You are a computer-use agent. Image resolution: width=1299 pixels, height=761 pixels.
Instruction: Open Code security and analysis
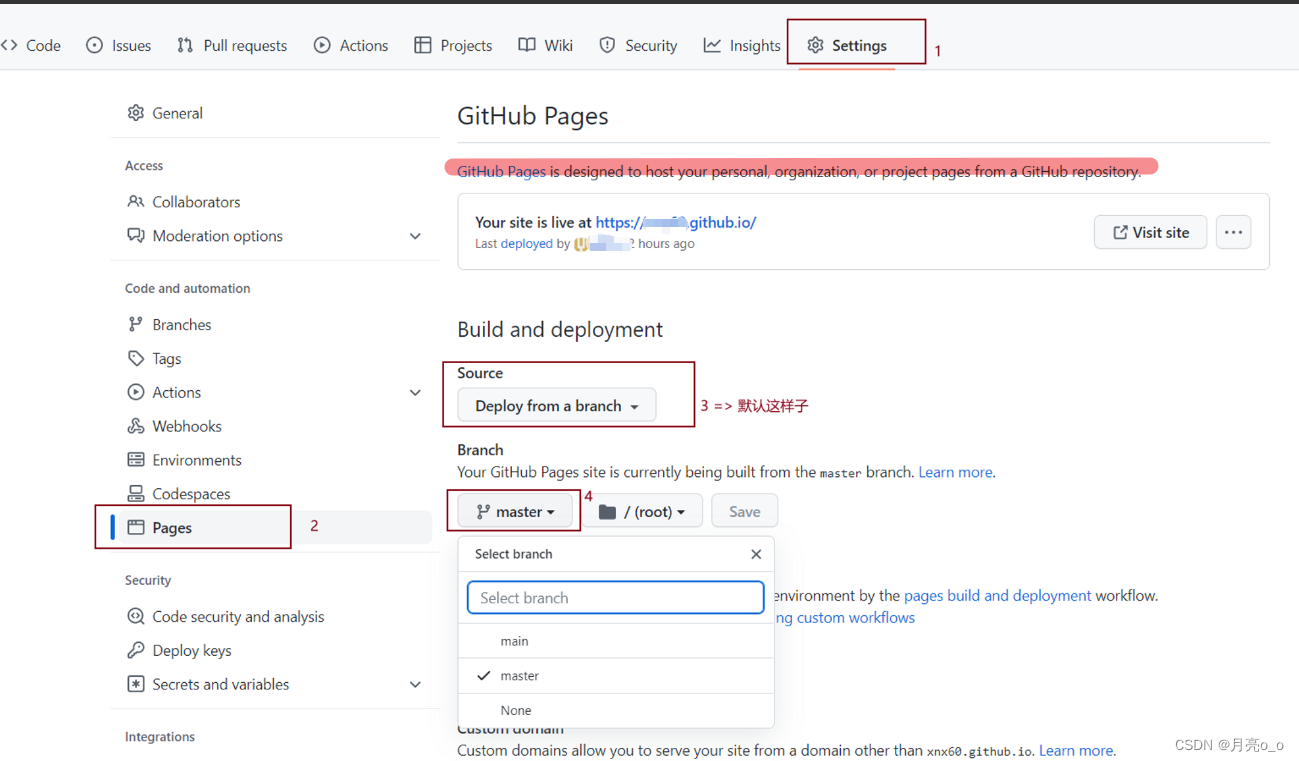tap(274, 617)
